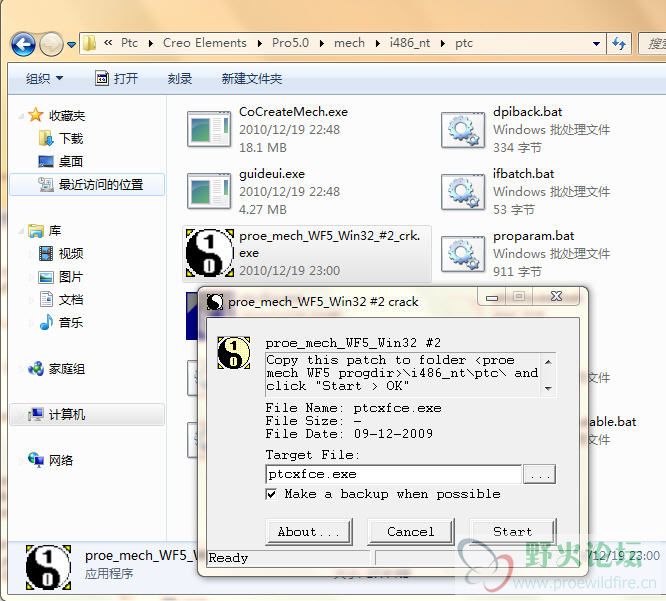Click the Target File text field
Screen dimensions: 666x601
coord(393,474)
